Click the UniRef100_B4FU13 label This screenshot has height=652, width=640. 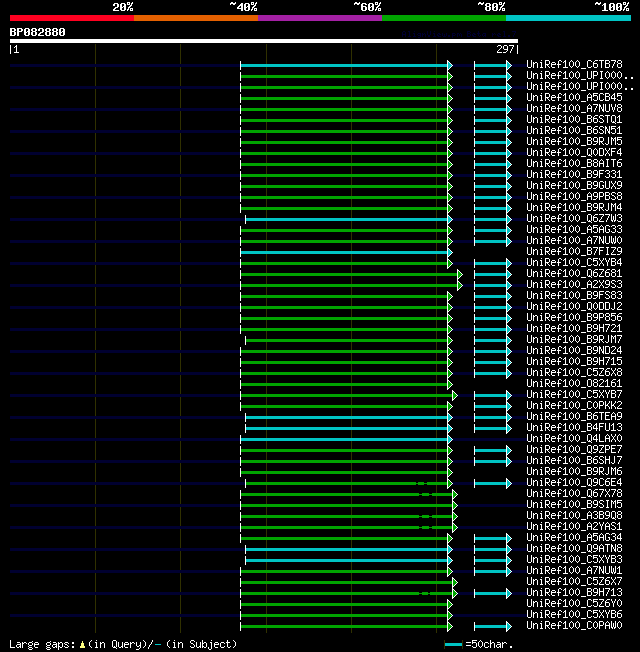click(574, 427)
